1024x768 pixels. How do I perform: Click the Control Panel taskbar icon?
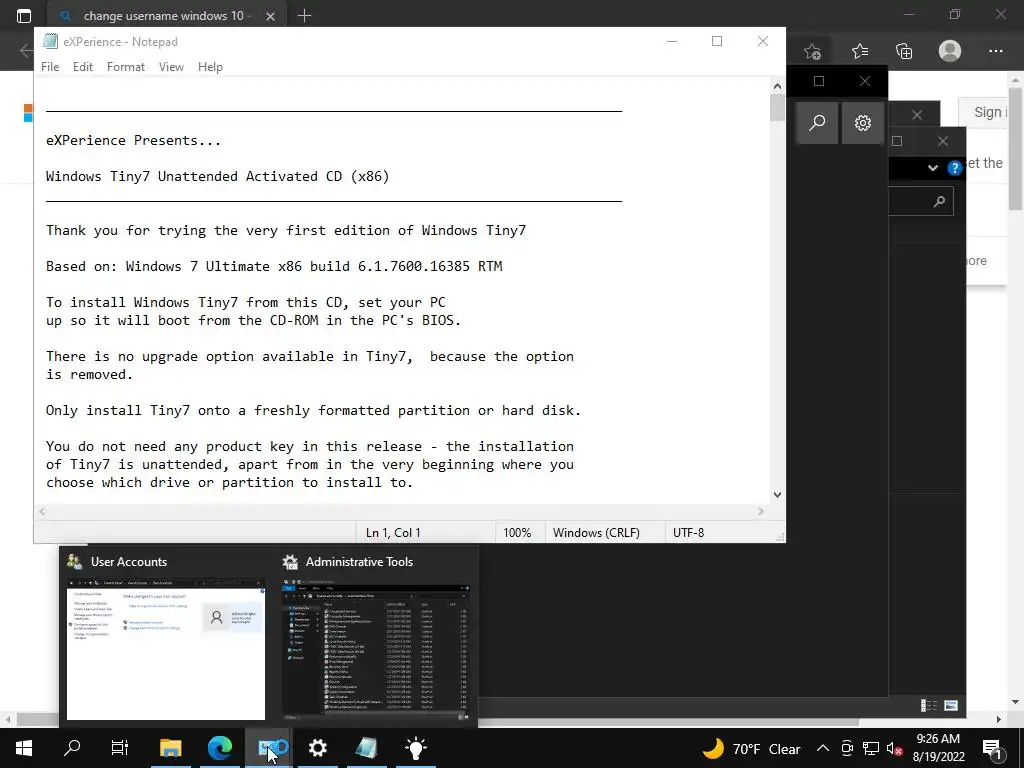[269, 748]
